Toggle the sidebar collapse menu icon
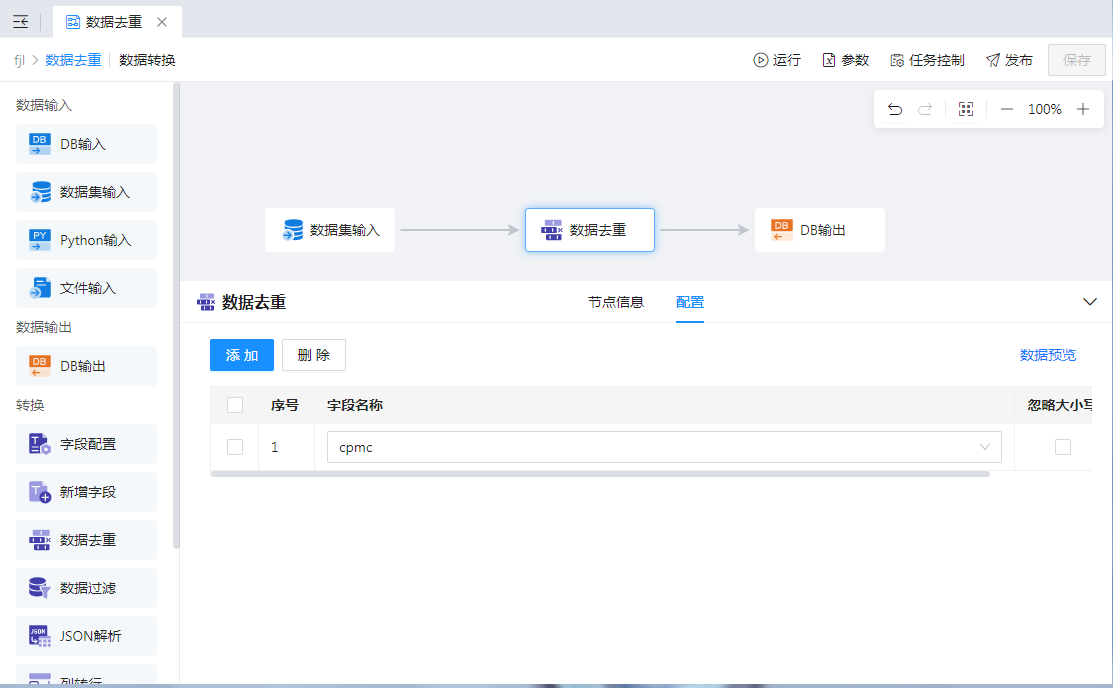This screenshot has height=688, width=1113. click(x=20, y=22)
